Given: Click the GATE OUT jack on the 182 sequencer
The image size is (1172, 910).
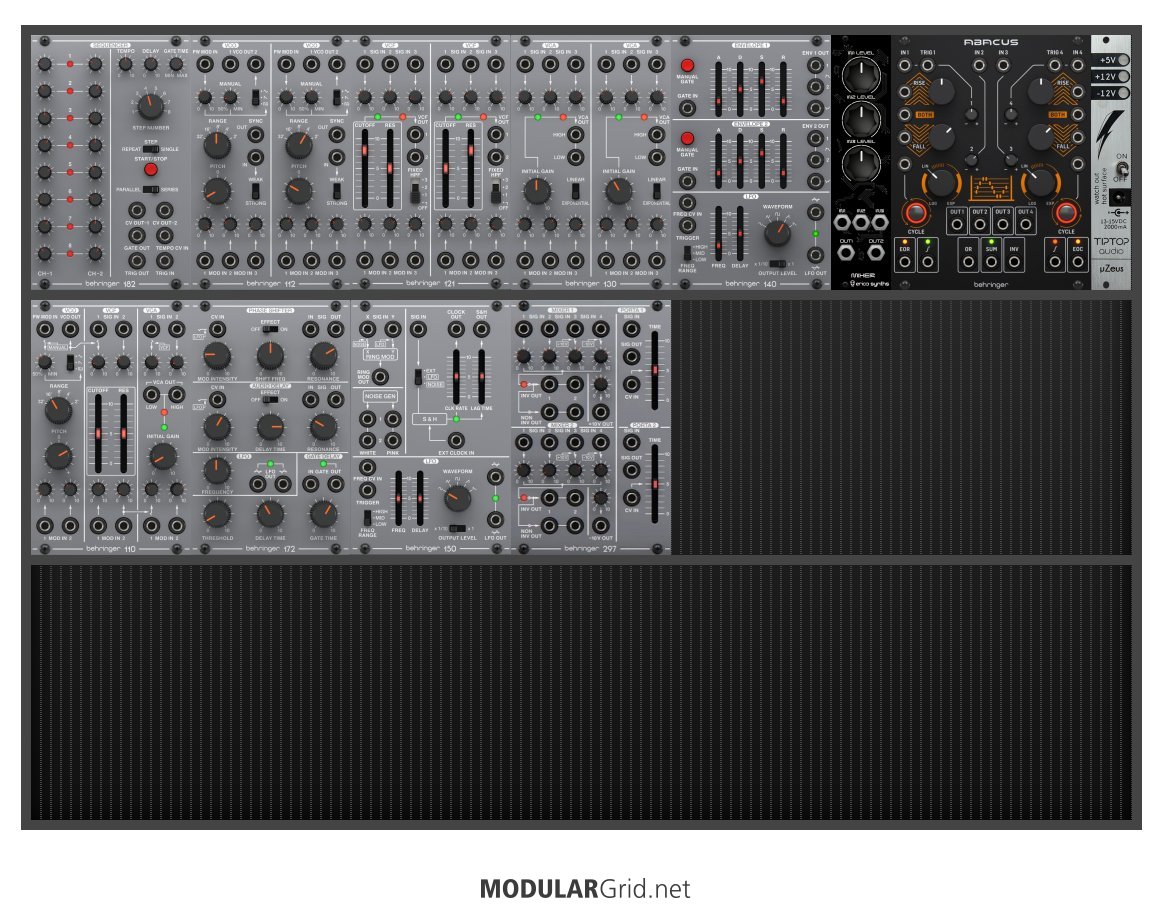Looking at the screenshot, I should click(x=137, y=235).
